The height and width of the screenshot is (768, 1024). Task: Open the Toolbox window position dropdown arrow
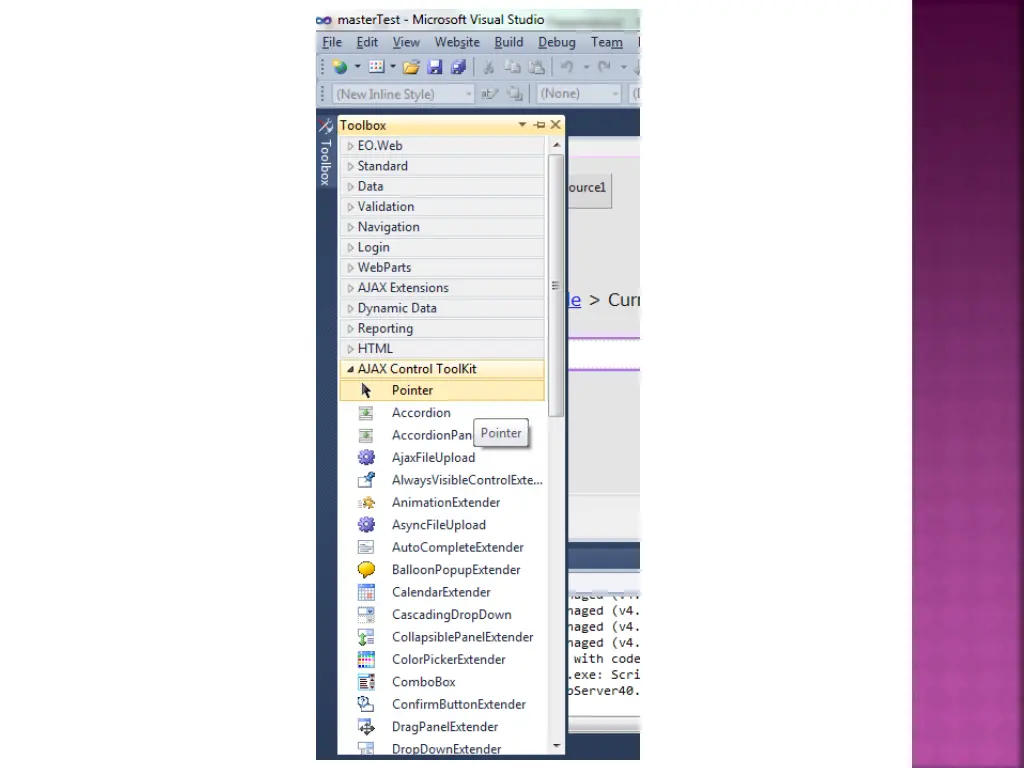[522, 125]
